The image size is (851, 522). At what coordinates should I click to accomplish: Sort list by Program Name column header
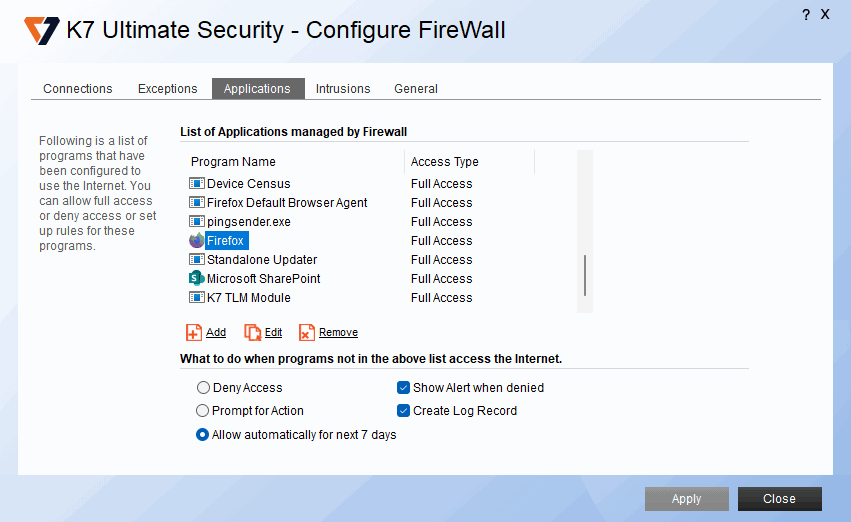click(233, 162)
